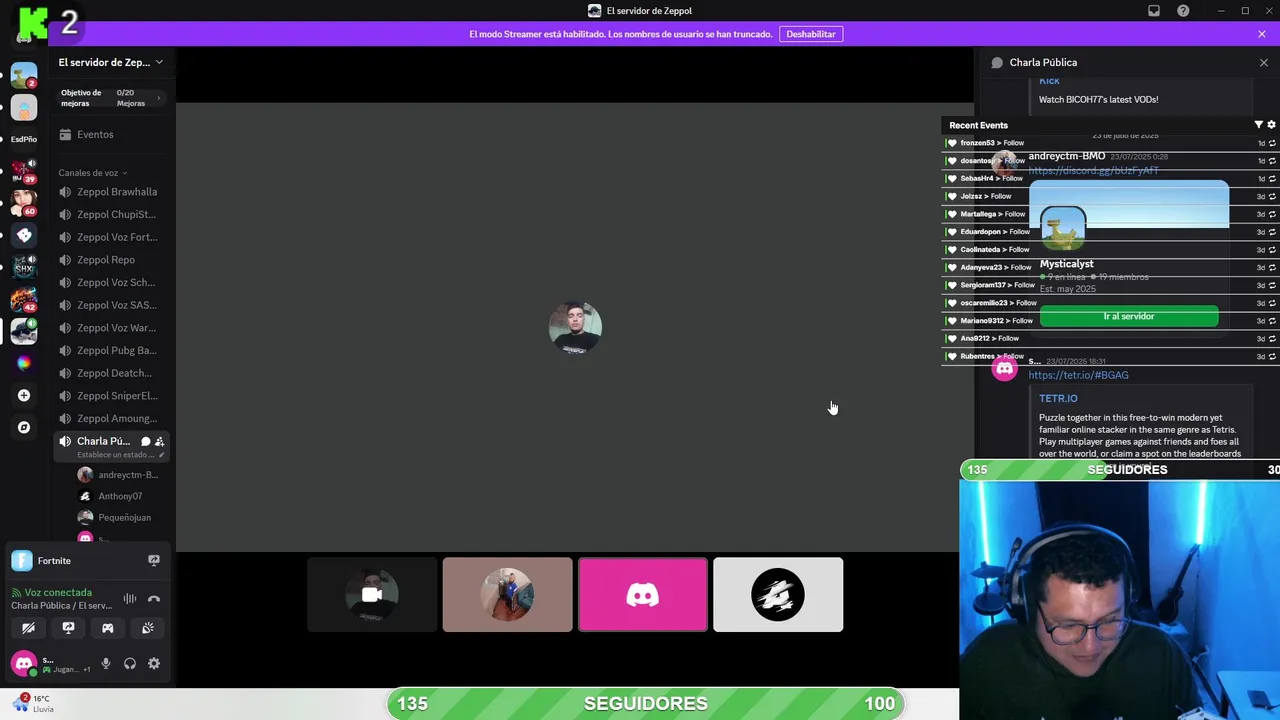Join Zeppol SniperEl... voice channel
The width and height of the screenshot is (1280, 720).
(112, 396)
